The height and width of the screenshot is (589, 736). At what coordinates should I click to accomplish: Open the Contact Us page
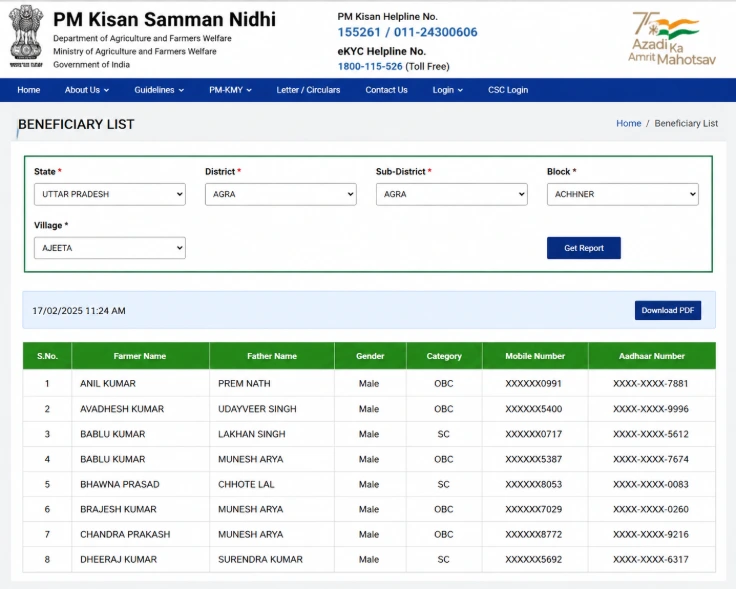386,90
